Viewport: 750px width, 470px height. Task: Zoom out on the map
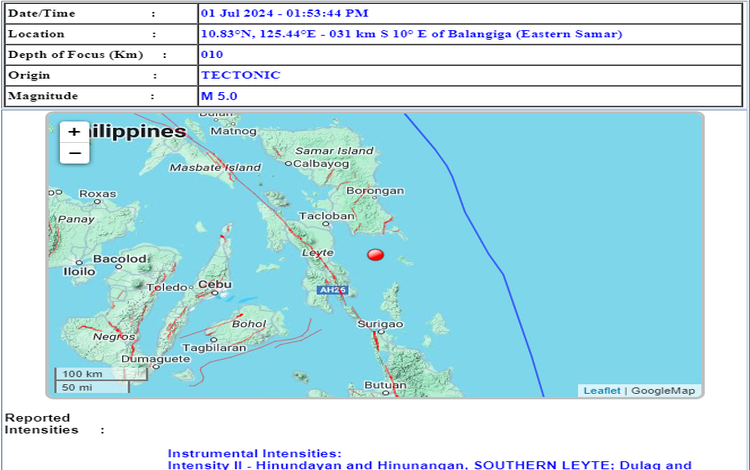coord(74,153)
